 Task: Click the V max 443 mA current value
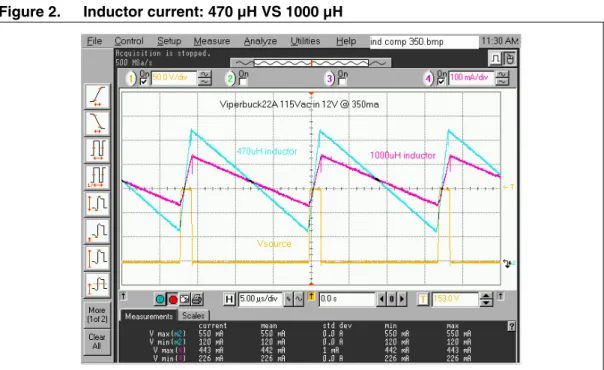coord(211,350)
